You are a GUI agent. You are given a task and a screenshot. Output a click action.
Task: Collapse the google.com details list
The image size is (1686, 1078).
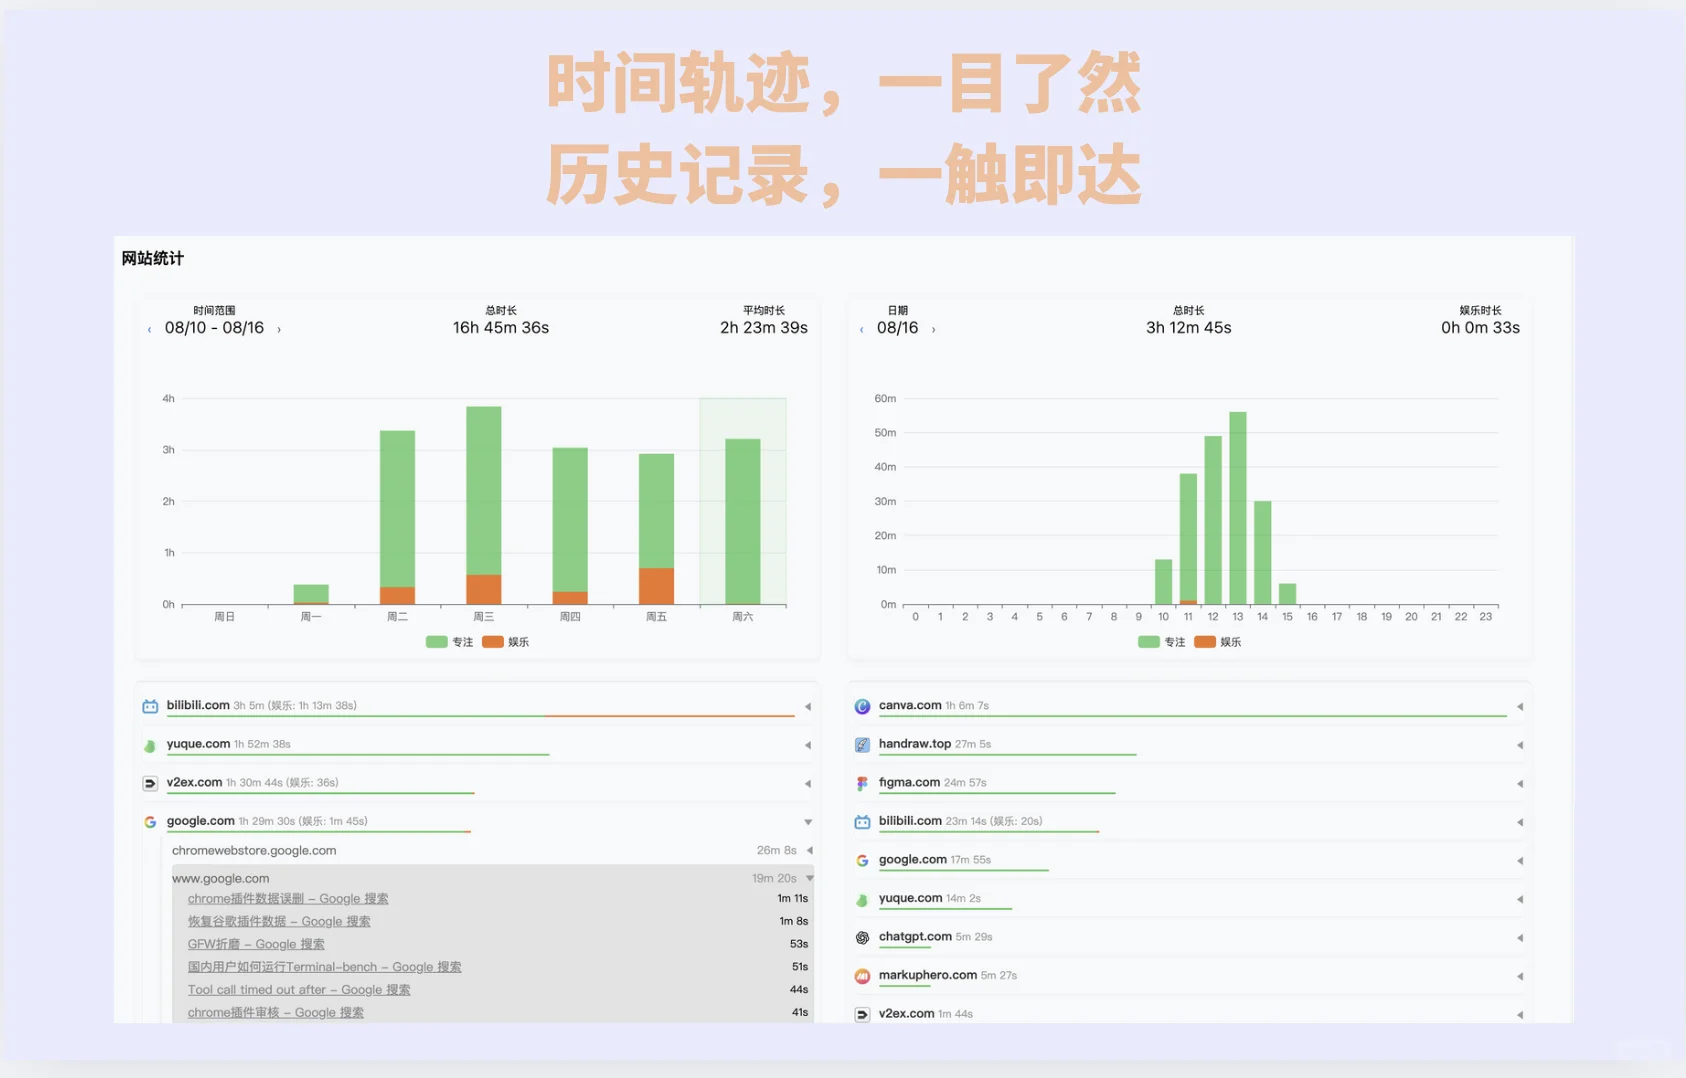807,821
